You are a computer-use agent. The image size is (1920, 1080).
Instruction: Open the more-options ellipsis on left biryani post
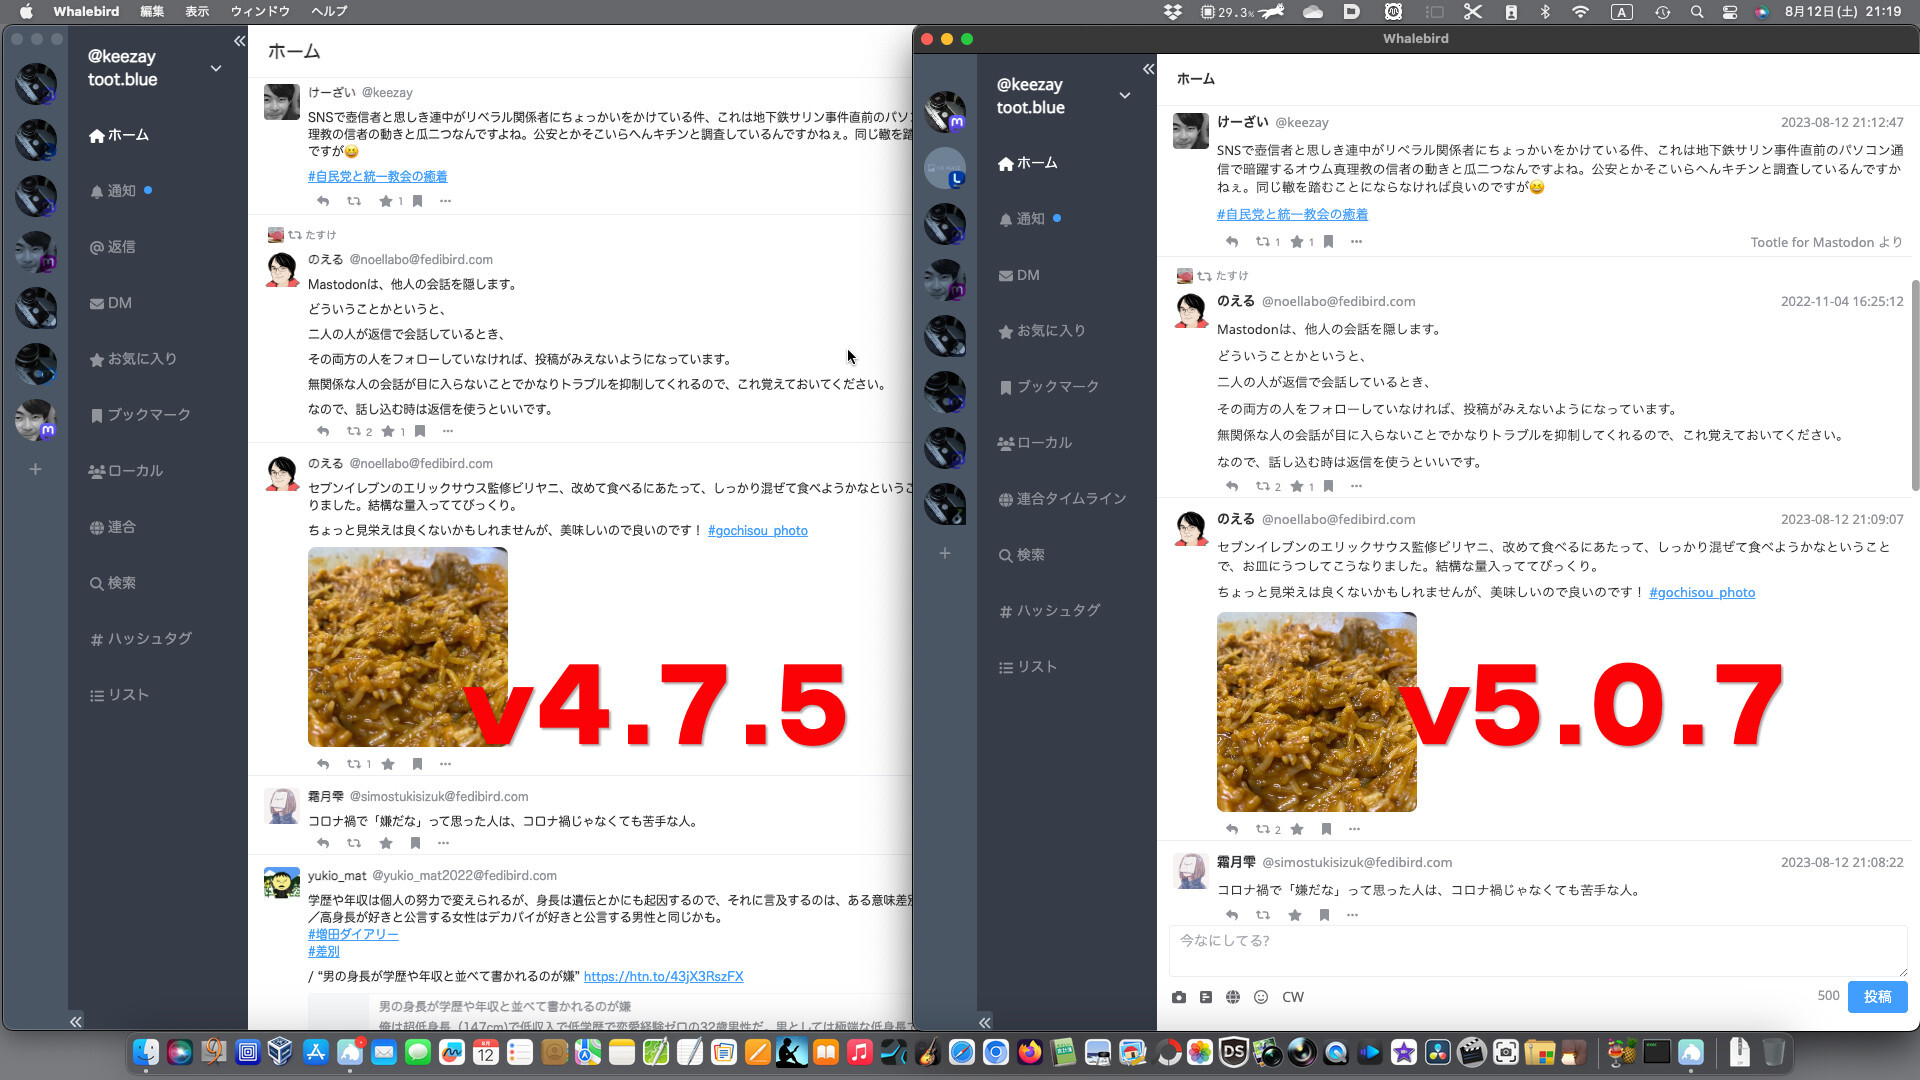[x=446, y=764]
